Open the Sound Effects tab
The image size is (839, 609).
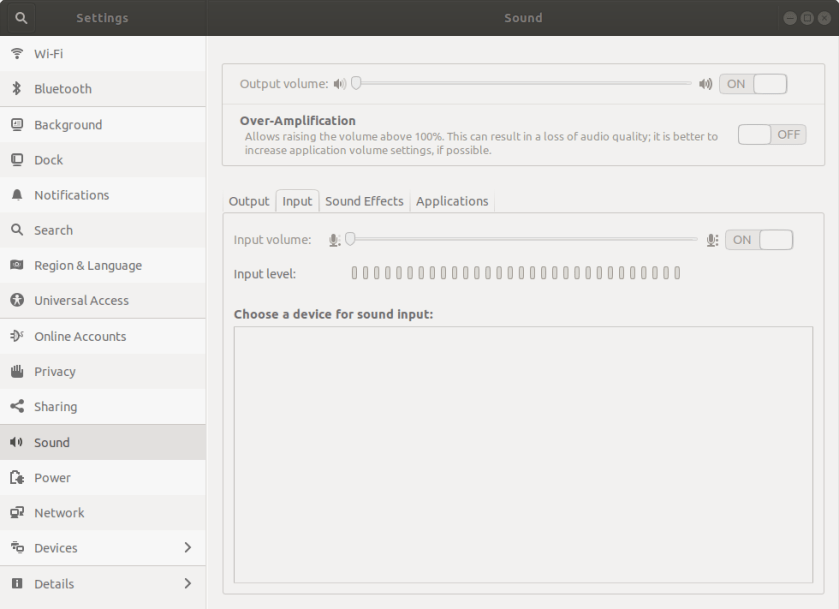[x=364, y=201]
